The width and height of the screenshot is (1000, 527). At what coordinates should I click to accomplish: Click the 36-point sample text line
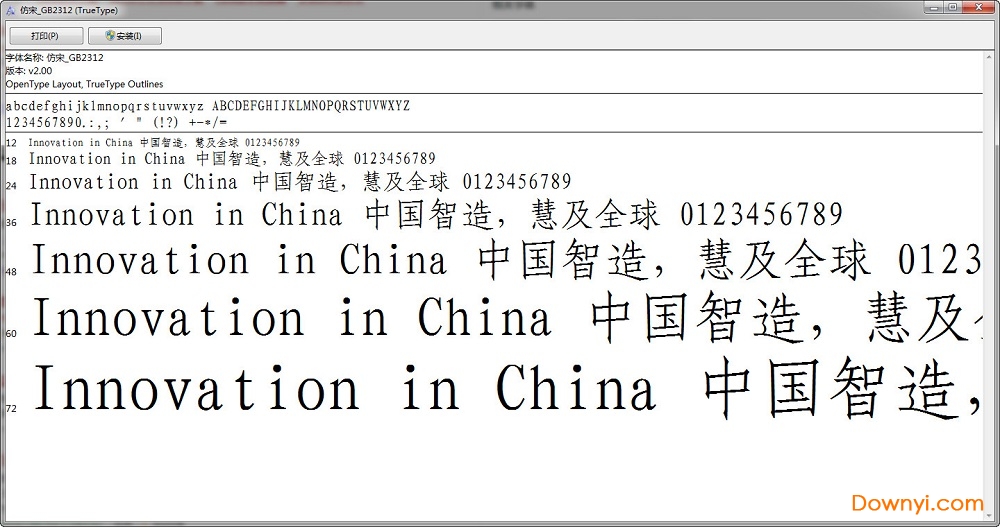click(x=437, y=214)
